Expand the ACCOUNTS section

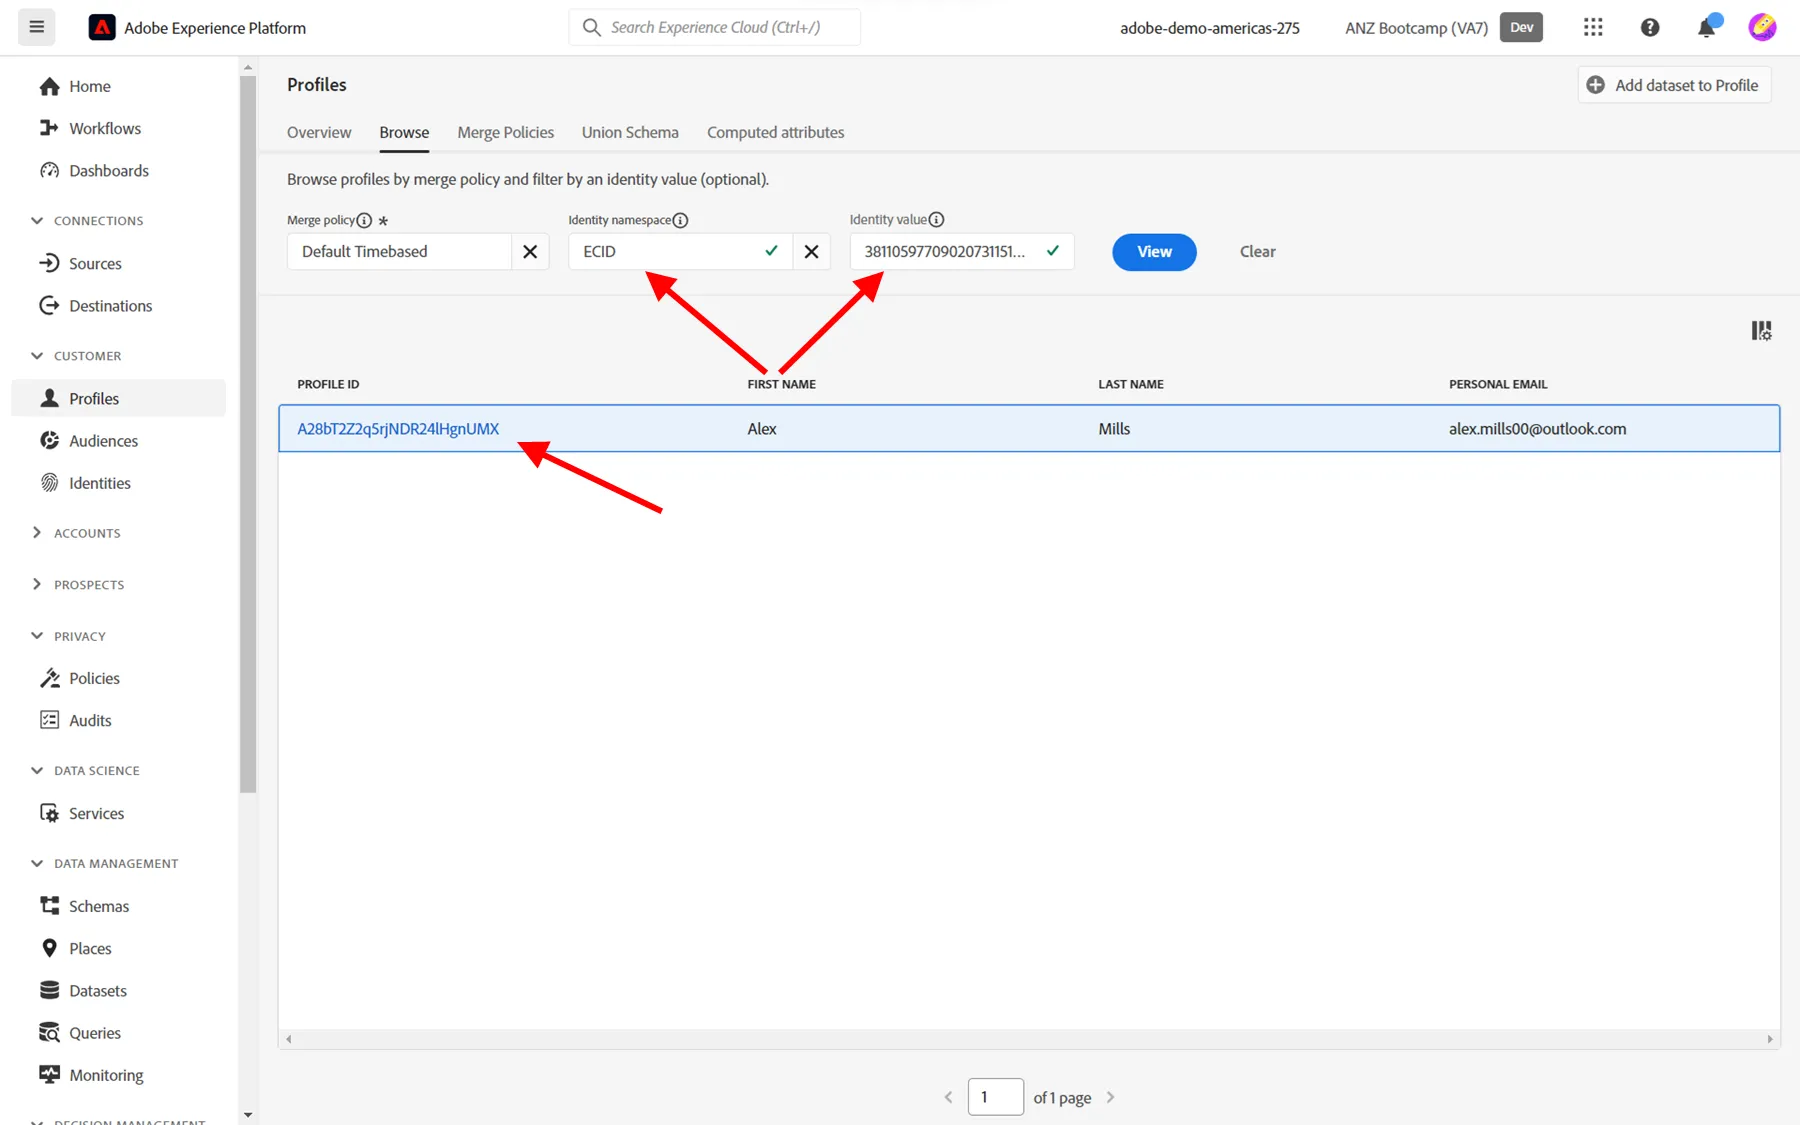[76, 533]
